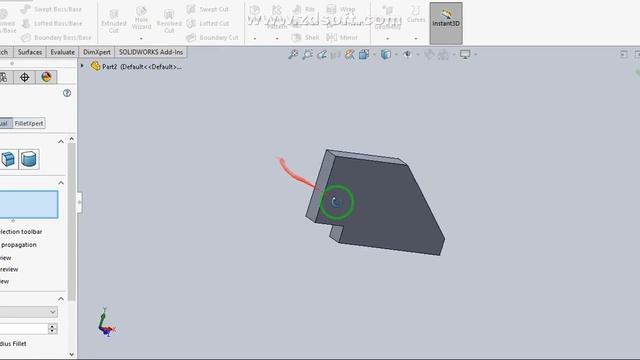
Task: Click the View Settings monitor icon
Action: coord(465,54)
